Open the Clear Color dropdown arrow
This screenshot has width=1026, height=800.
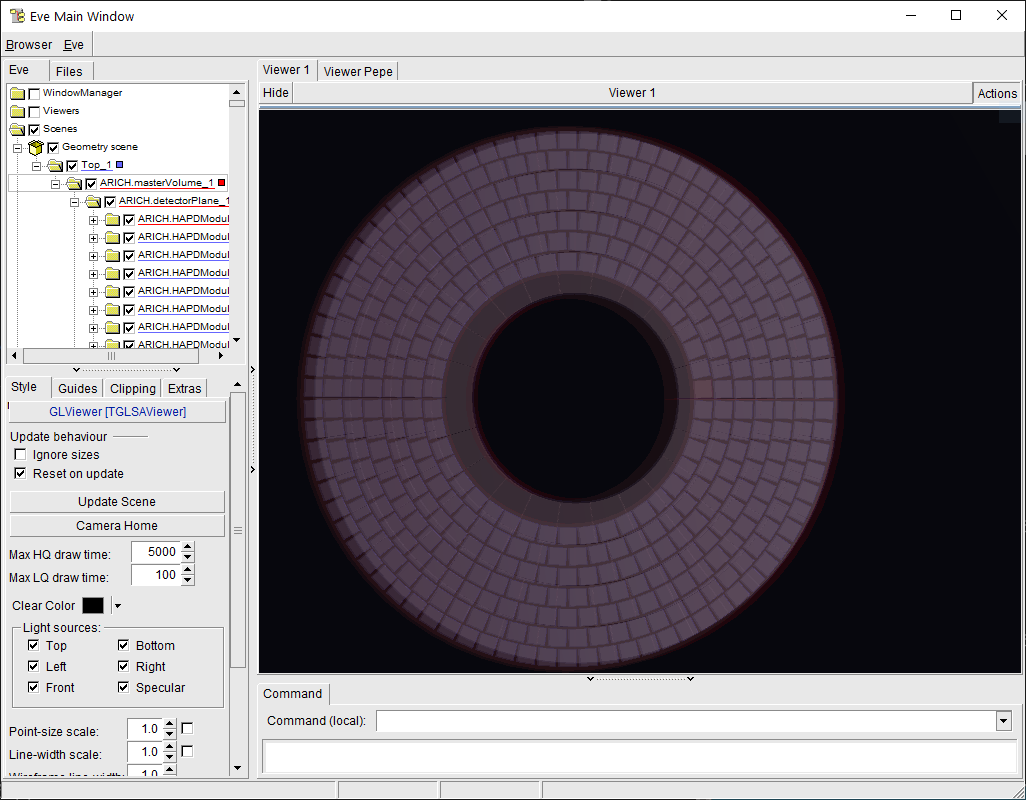tap(117, 605)
